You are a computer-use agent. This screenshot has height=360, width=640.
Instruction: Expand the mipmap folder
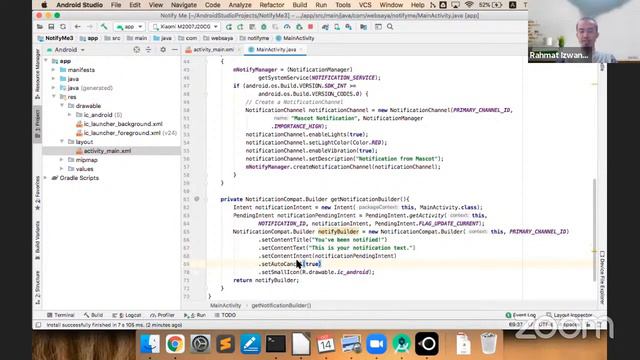pos(62,160)
